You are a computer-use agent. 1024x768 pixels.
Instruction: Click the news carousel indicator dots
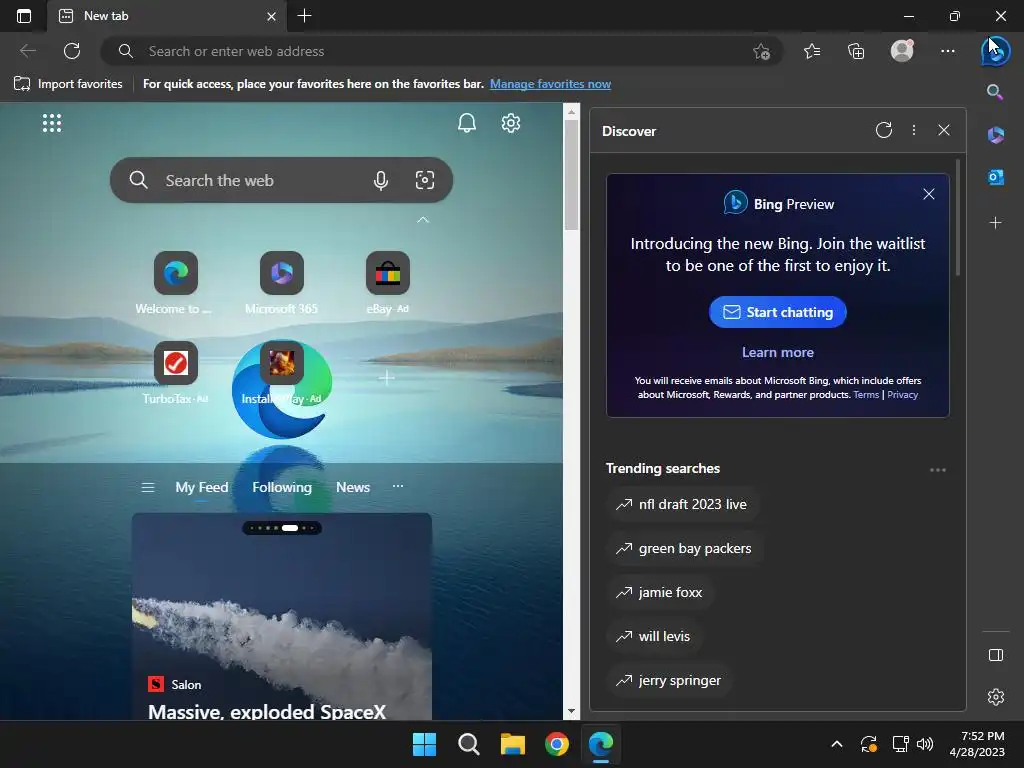[x=281, y=528]
